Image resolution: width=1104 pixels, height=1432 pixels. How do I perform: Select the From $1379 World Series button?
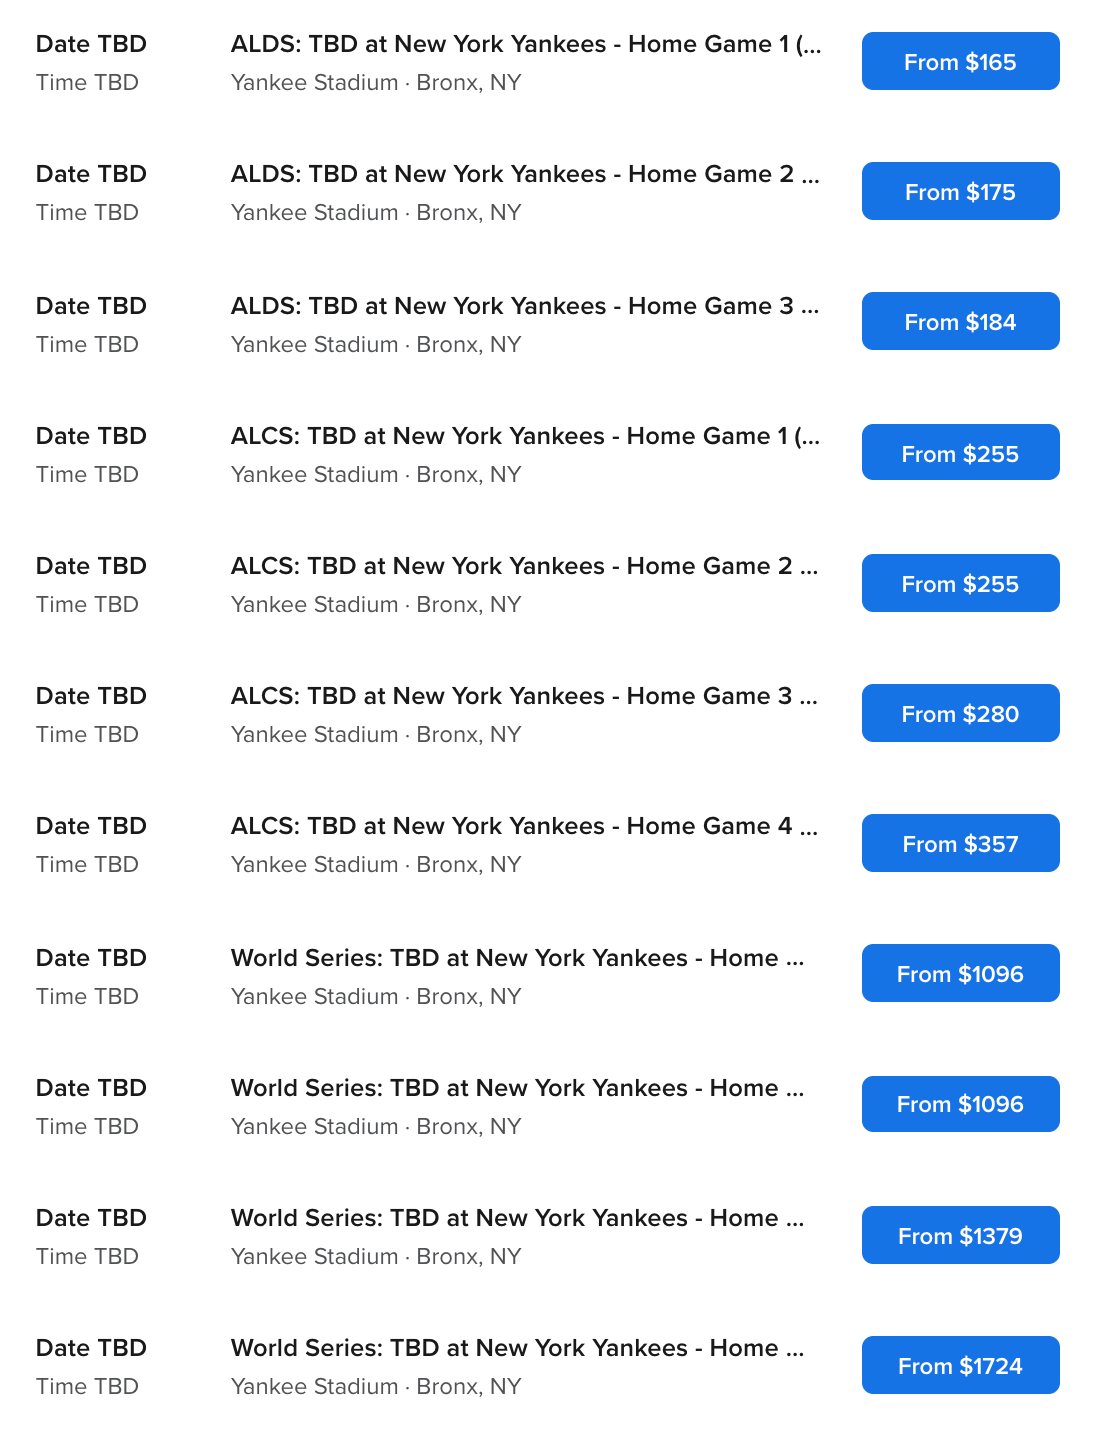click(x=960, y=1236)
